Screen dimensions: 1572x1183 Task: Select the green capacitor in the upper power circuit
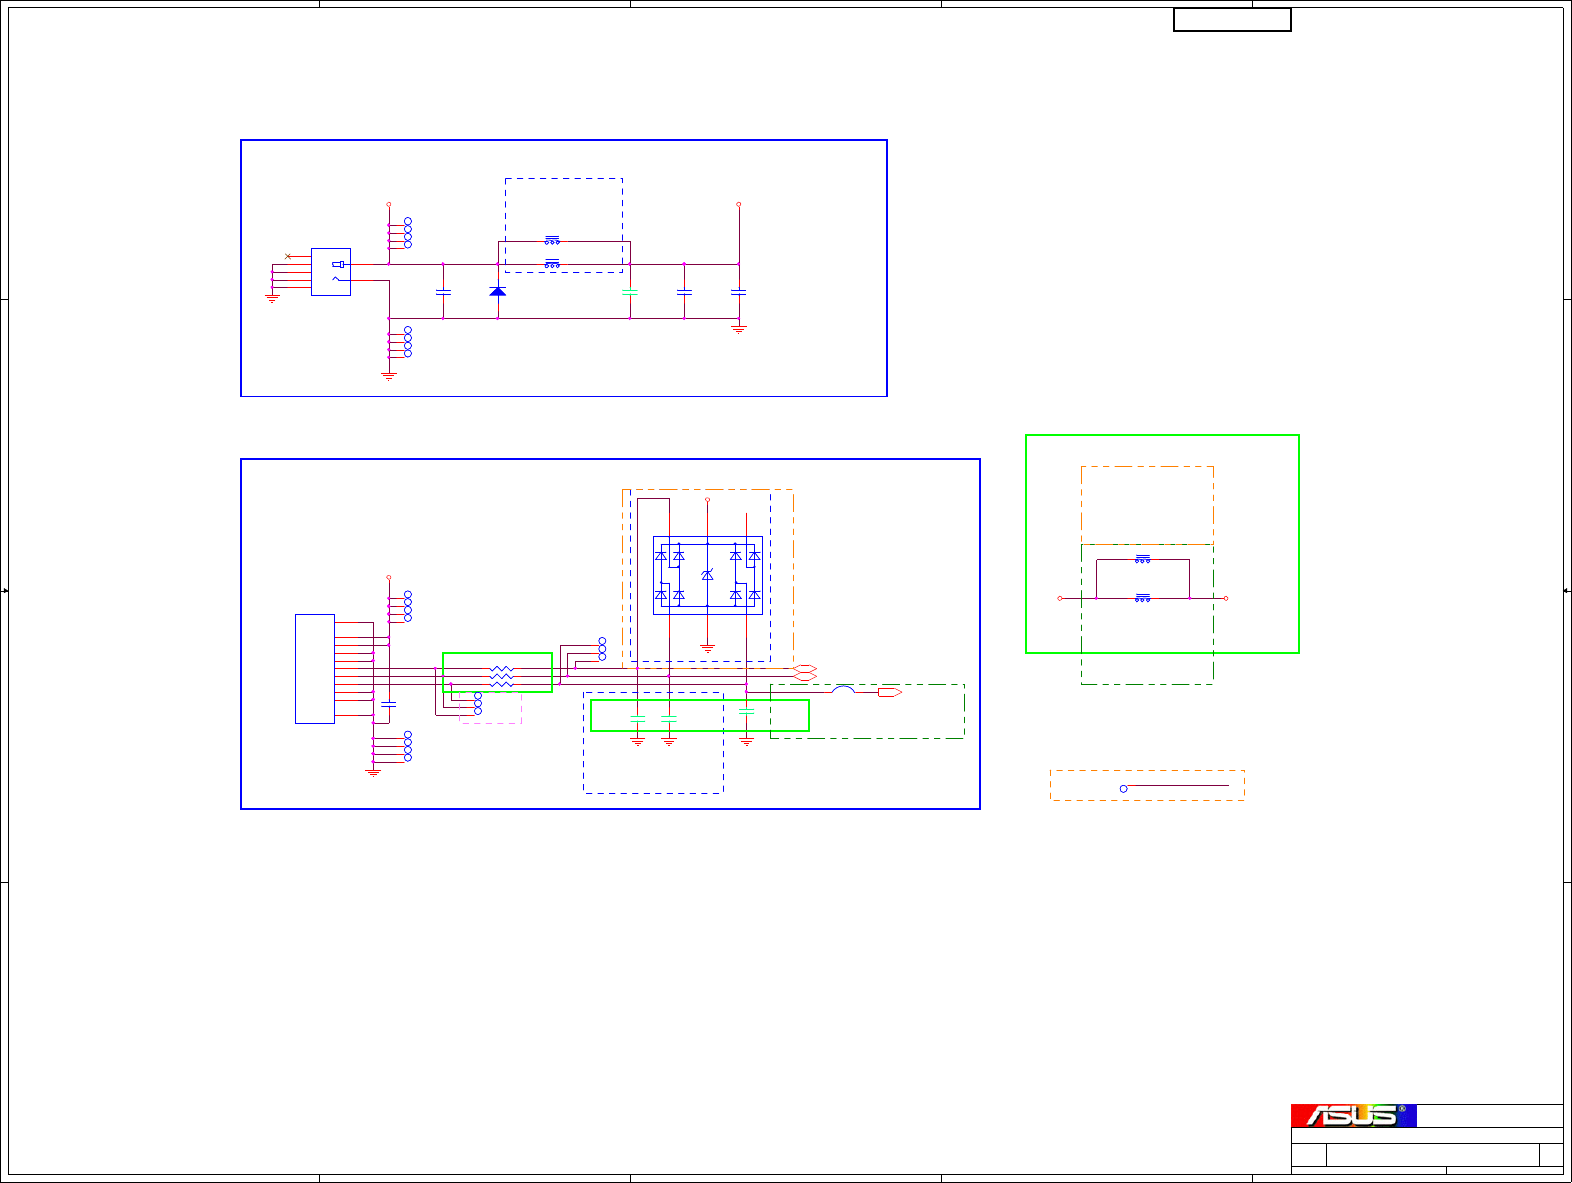(629, 292)
